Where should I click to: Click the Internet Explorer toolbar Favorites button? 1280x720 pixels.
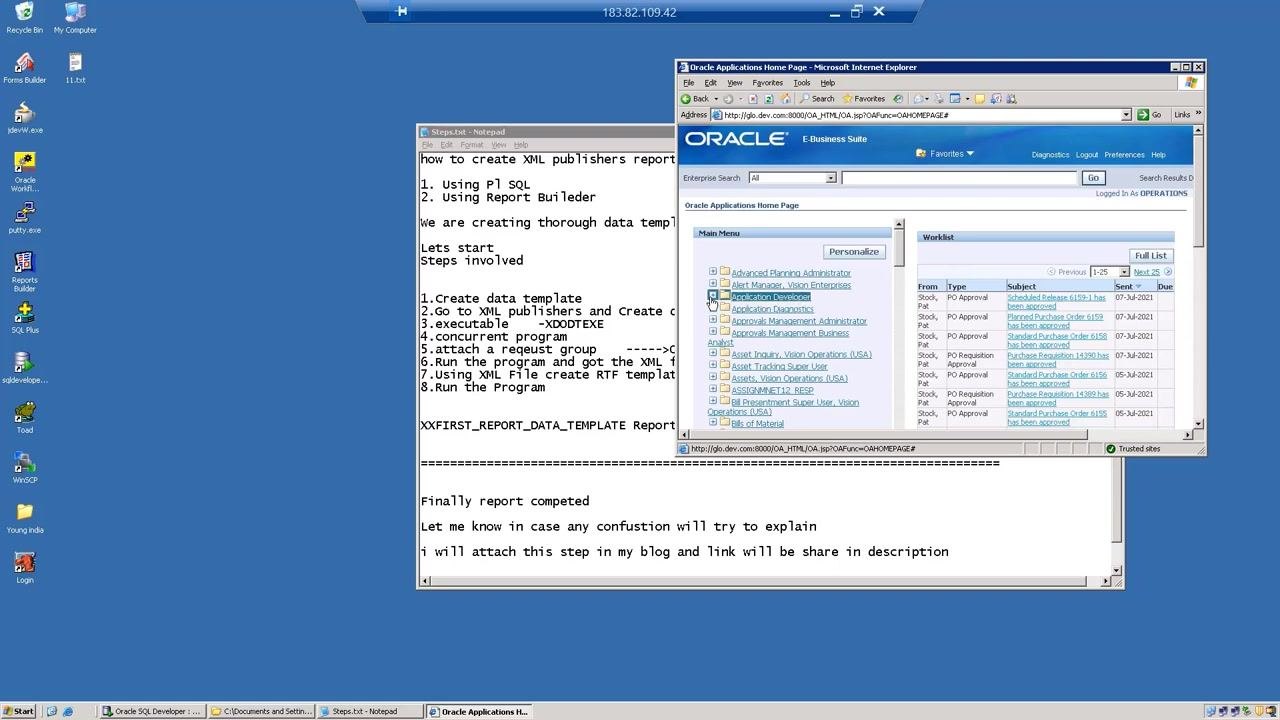[864, 99]
